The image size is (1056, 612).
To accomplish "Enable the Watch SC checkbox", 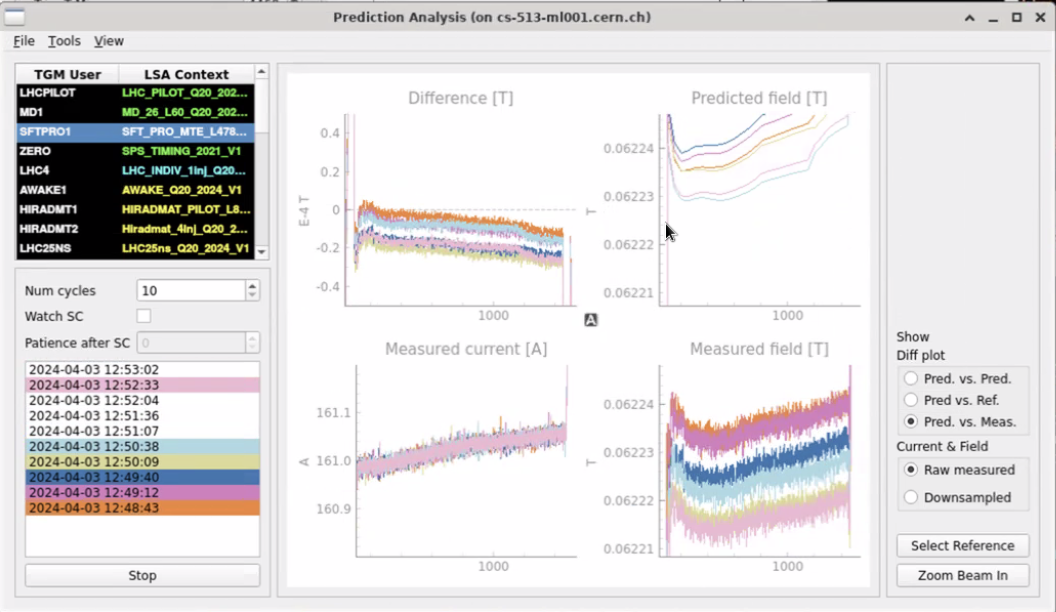I will click(144, 316).
